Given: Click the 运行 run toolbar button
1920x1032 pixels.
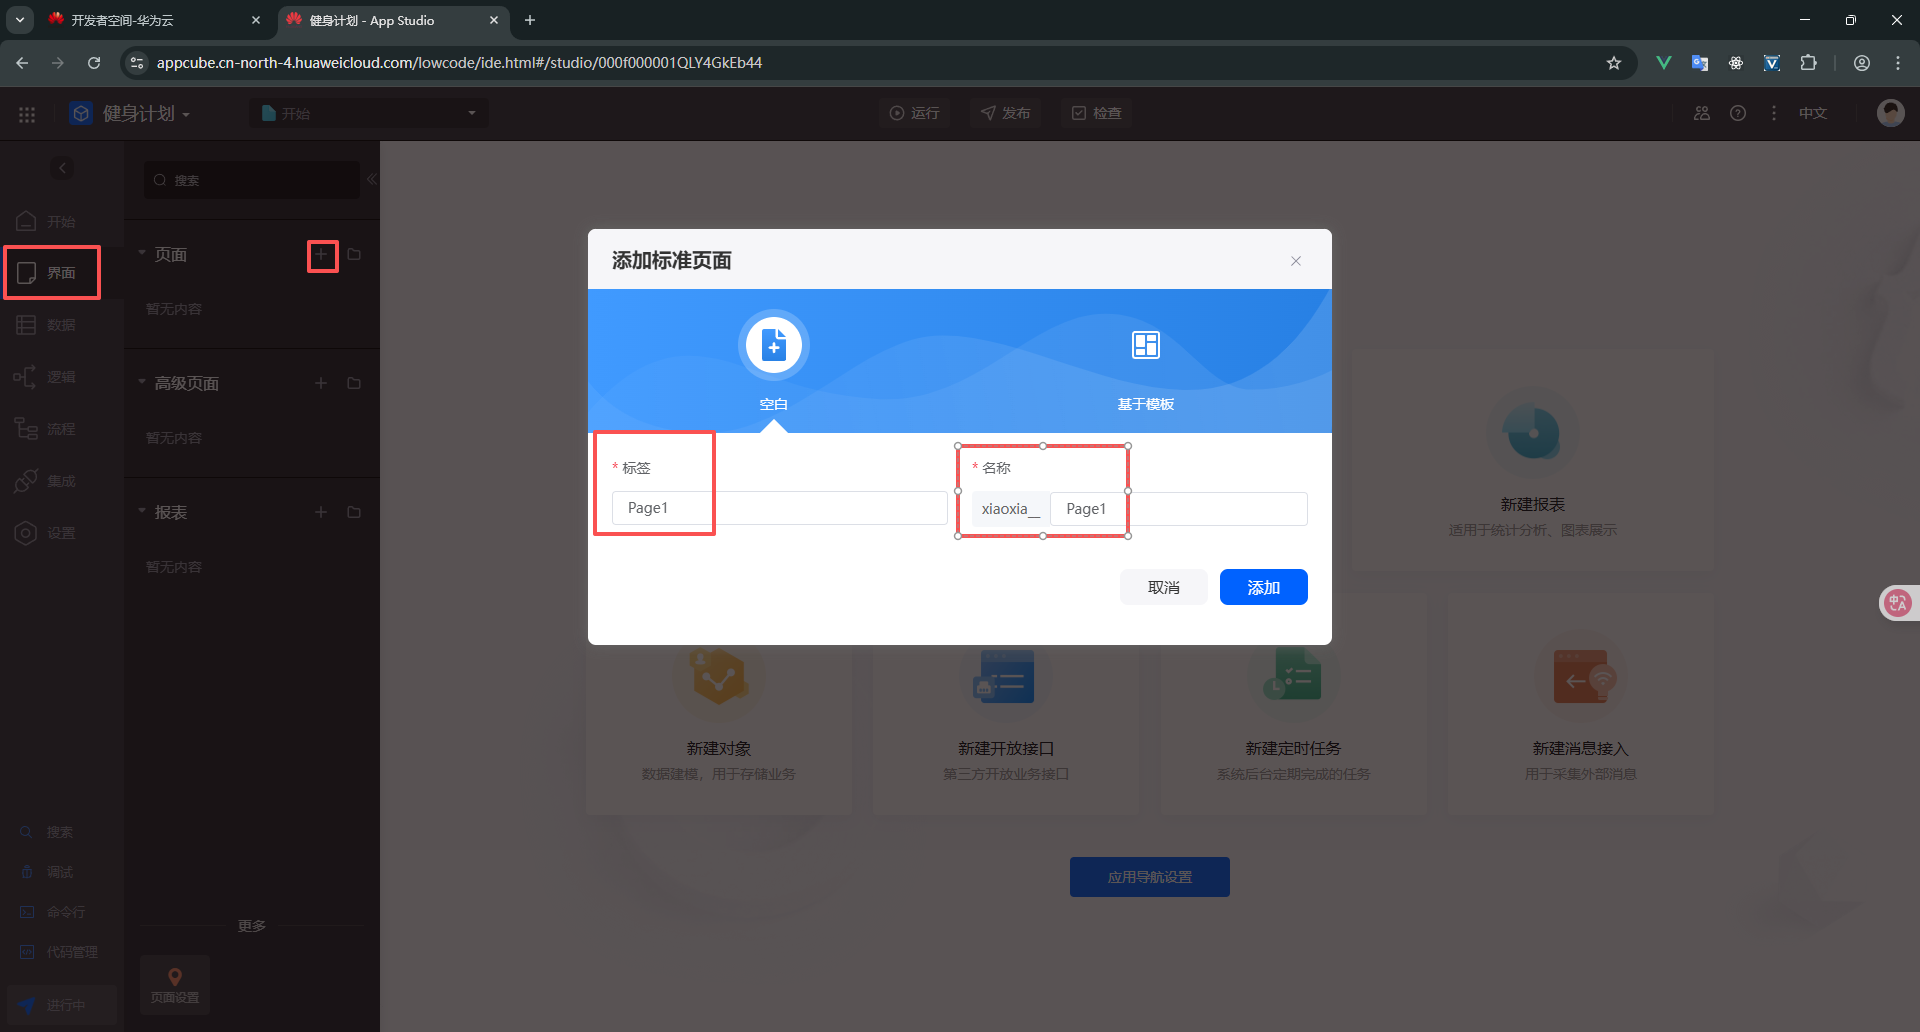Looking at the screenshot, I should [x=915, y=113].
